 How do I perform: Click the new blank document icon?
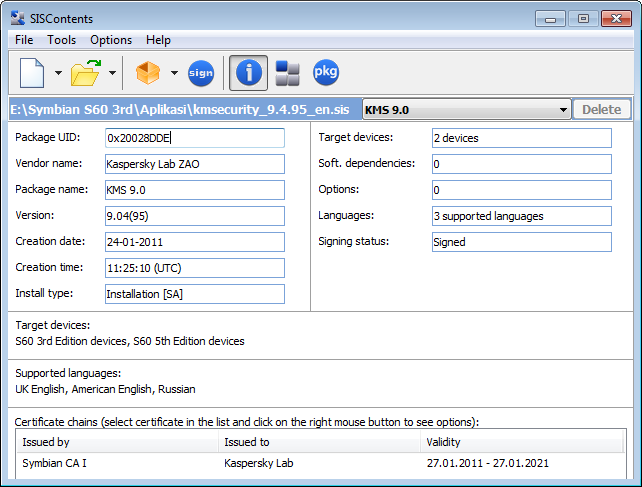[32, 73]
